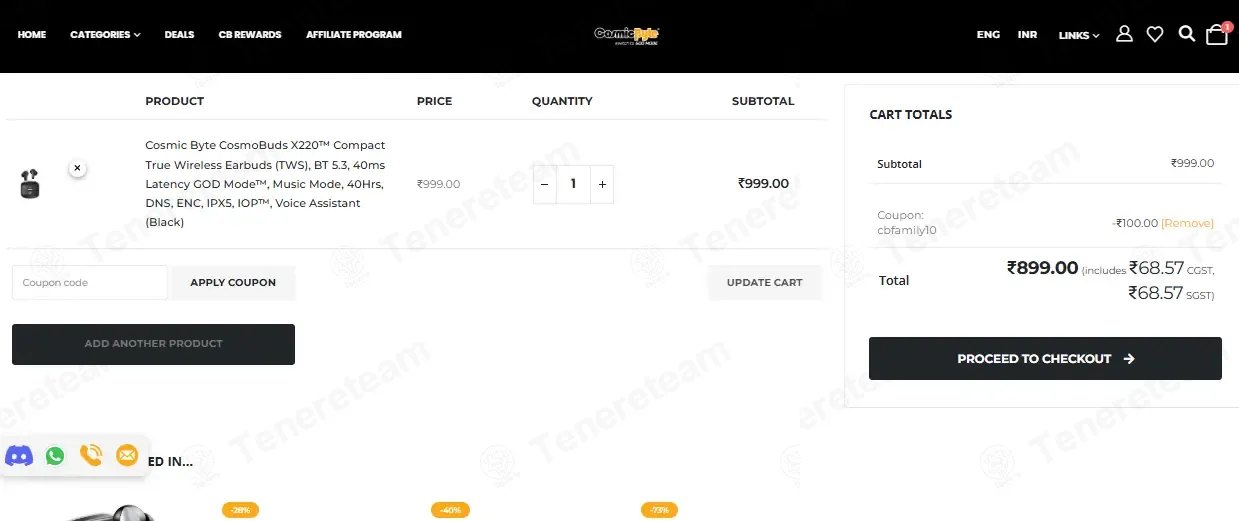Decrease quantity with minus button
Viewport: 1239px width, 521px height.
pyautogui.click(x=544, y=184)
